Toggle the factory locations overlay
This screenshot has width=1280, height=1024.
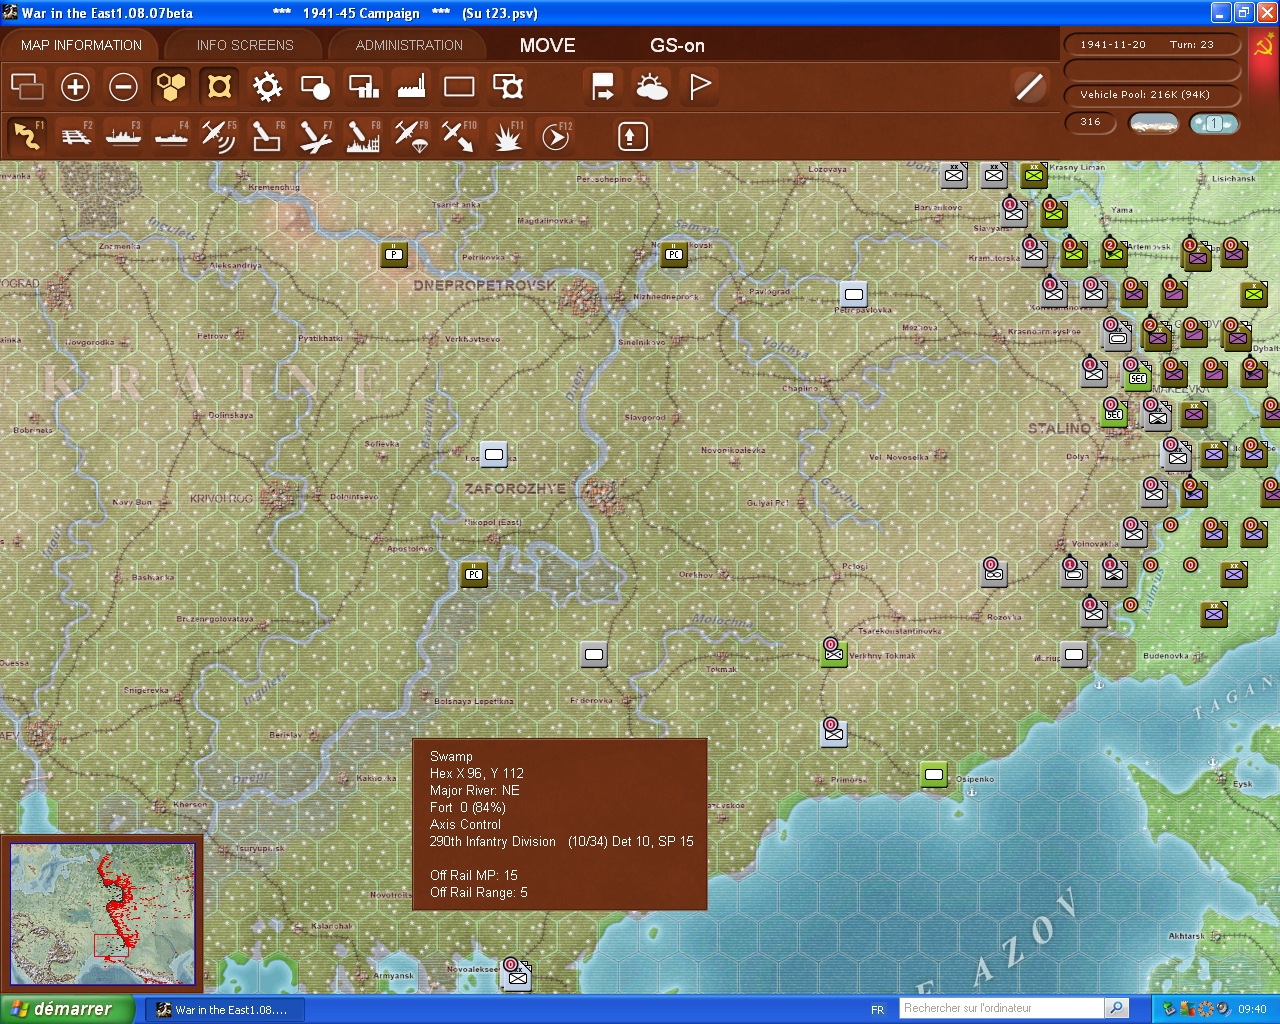coord(411,87)
